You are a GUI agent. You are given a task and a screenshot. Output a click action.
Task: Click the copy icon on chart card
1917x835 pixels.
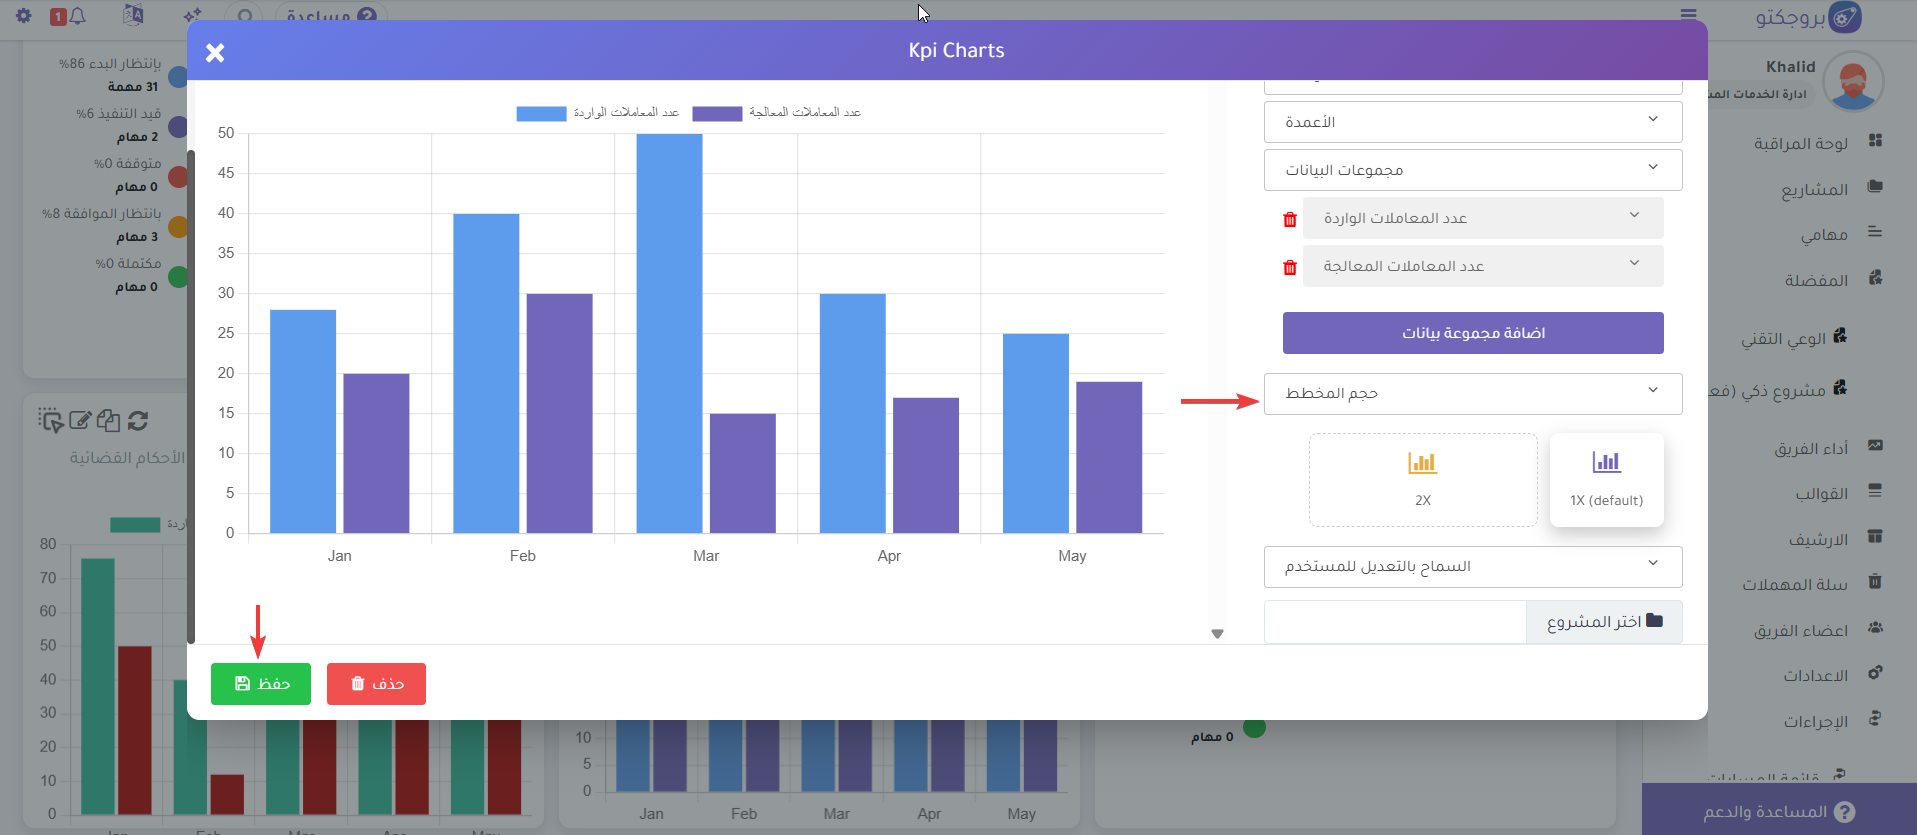tap(109, 421)
